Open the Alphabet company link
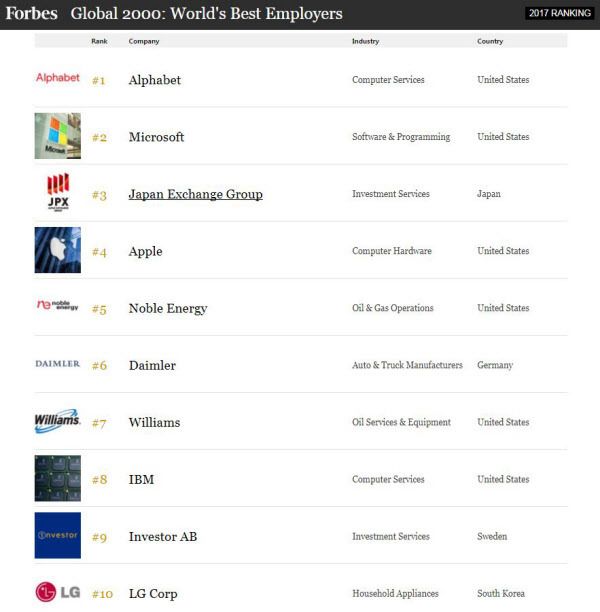 click(155, 80)
